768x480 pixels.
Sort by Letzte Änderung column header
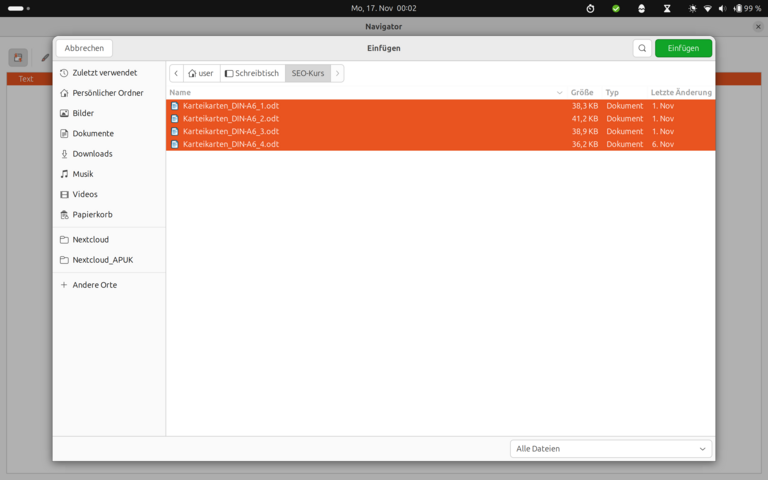coord(681,93)
